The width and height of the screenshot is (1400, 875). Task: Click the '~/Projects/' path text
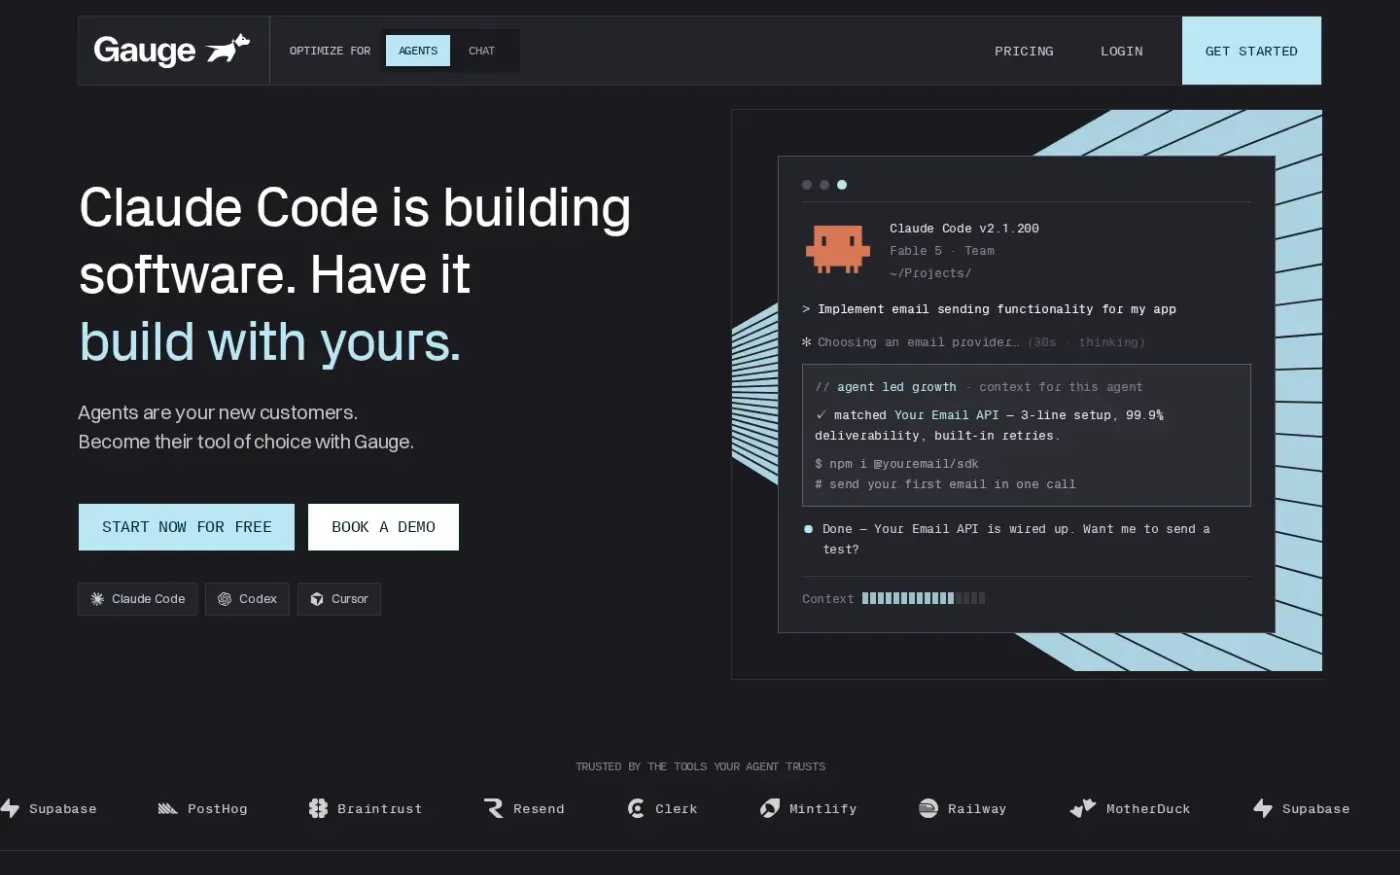tap(930, 273)
